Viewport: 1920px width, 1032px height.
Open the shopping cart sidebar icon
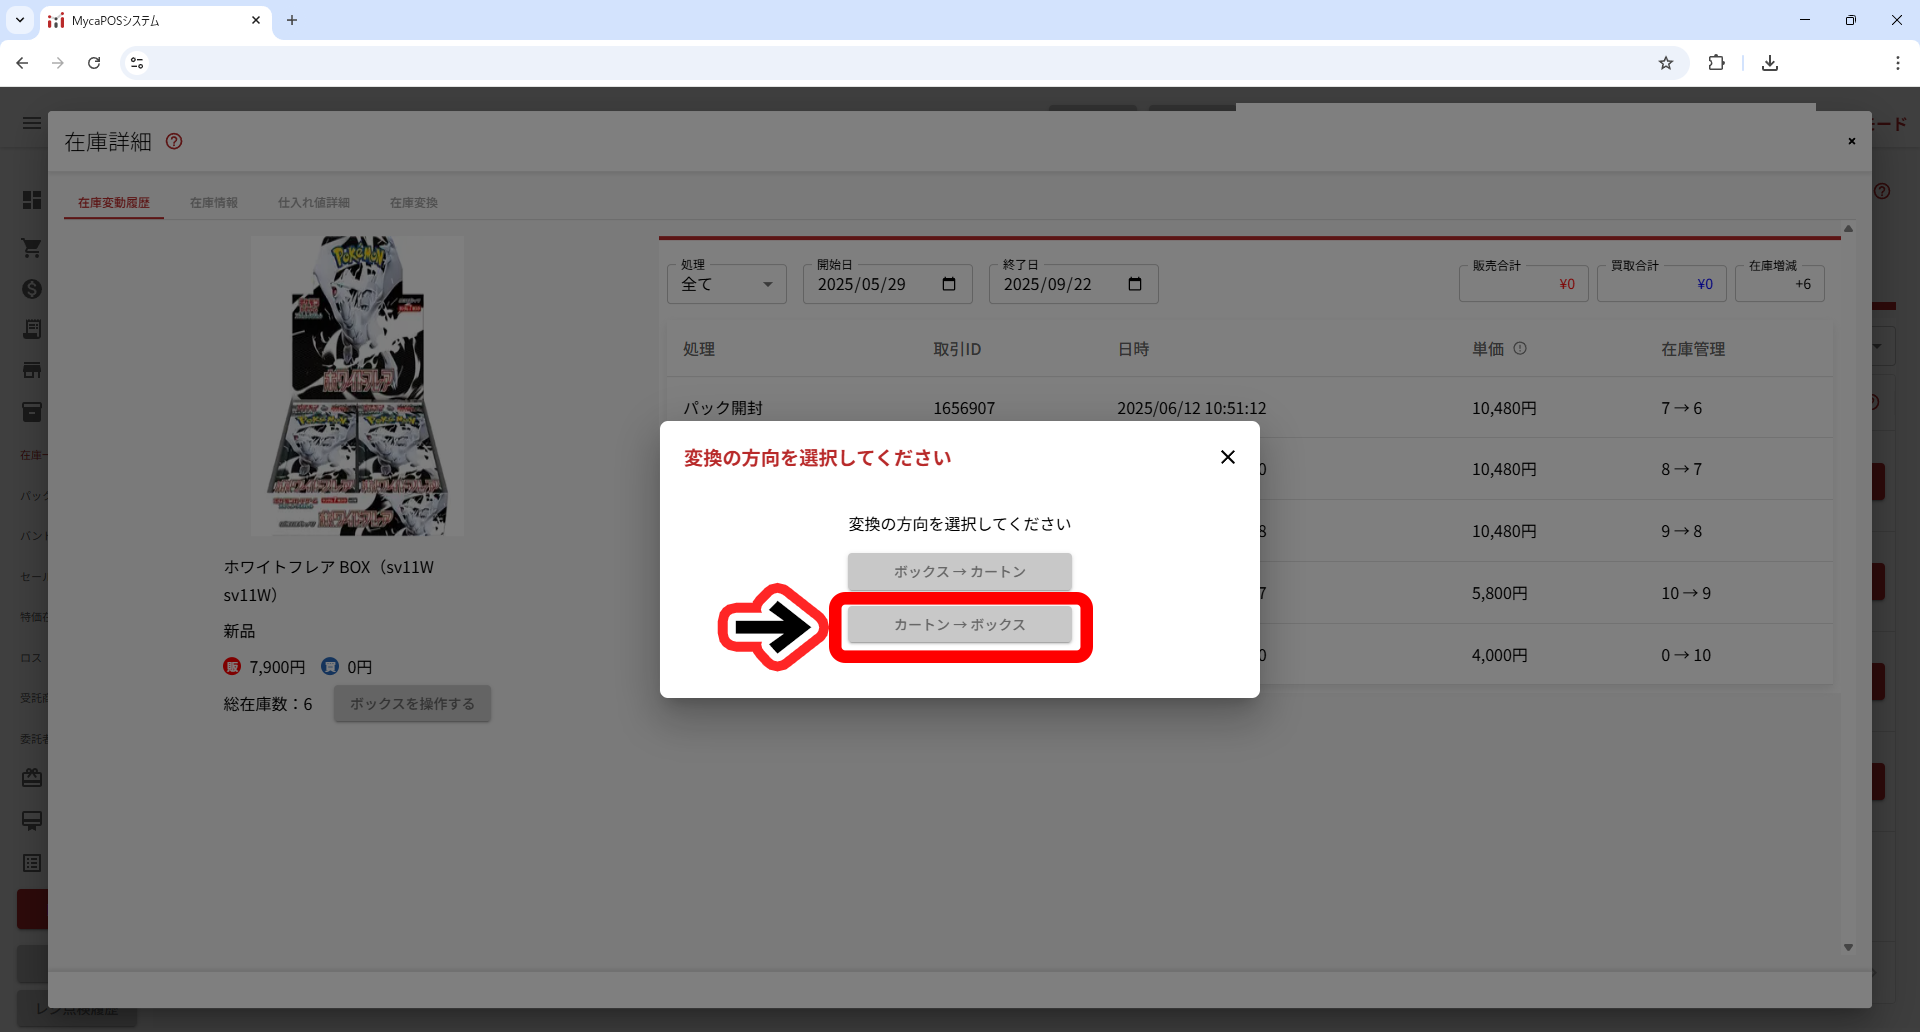[32, 247]
